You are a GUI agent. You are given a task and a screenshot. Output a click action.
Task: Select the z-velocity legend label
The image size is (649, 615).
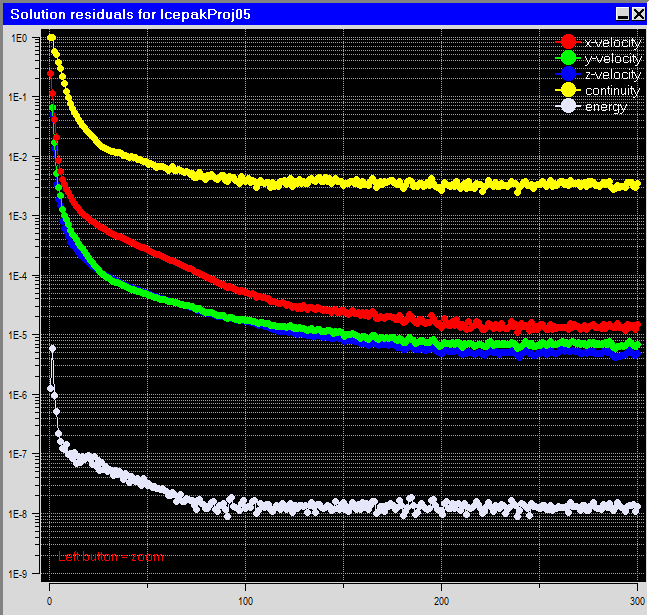[612, 75]
